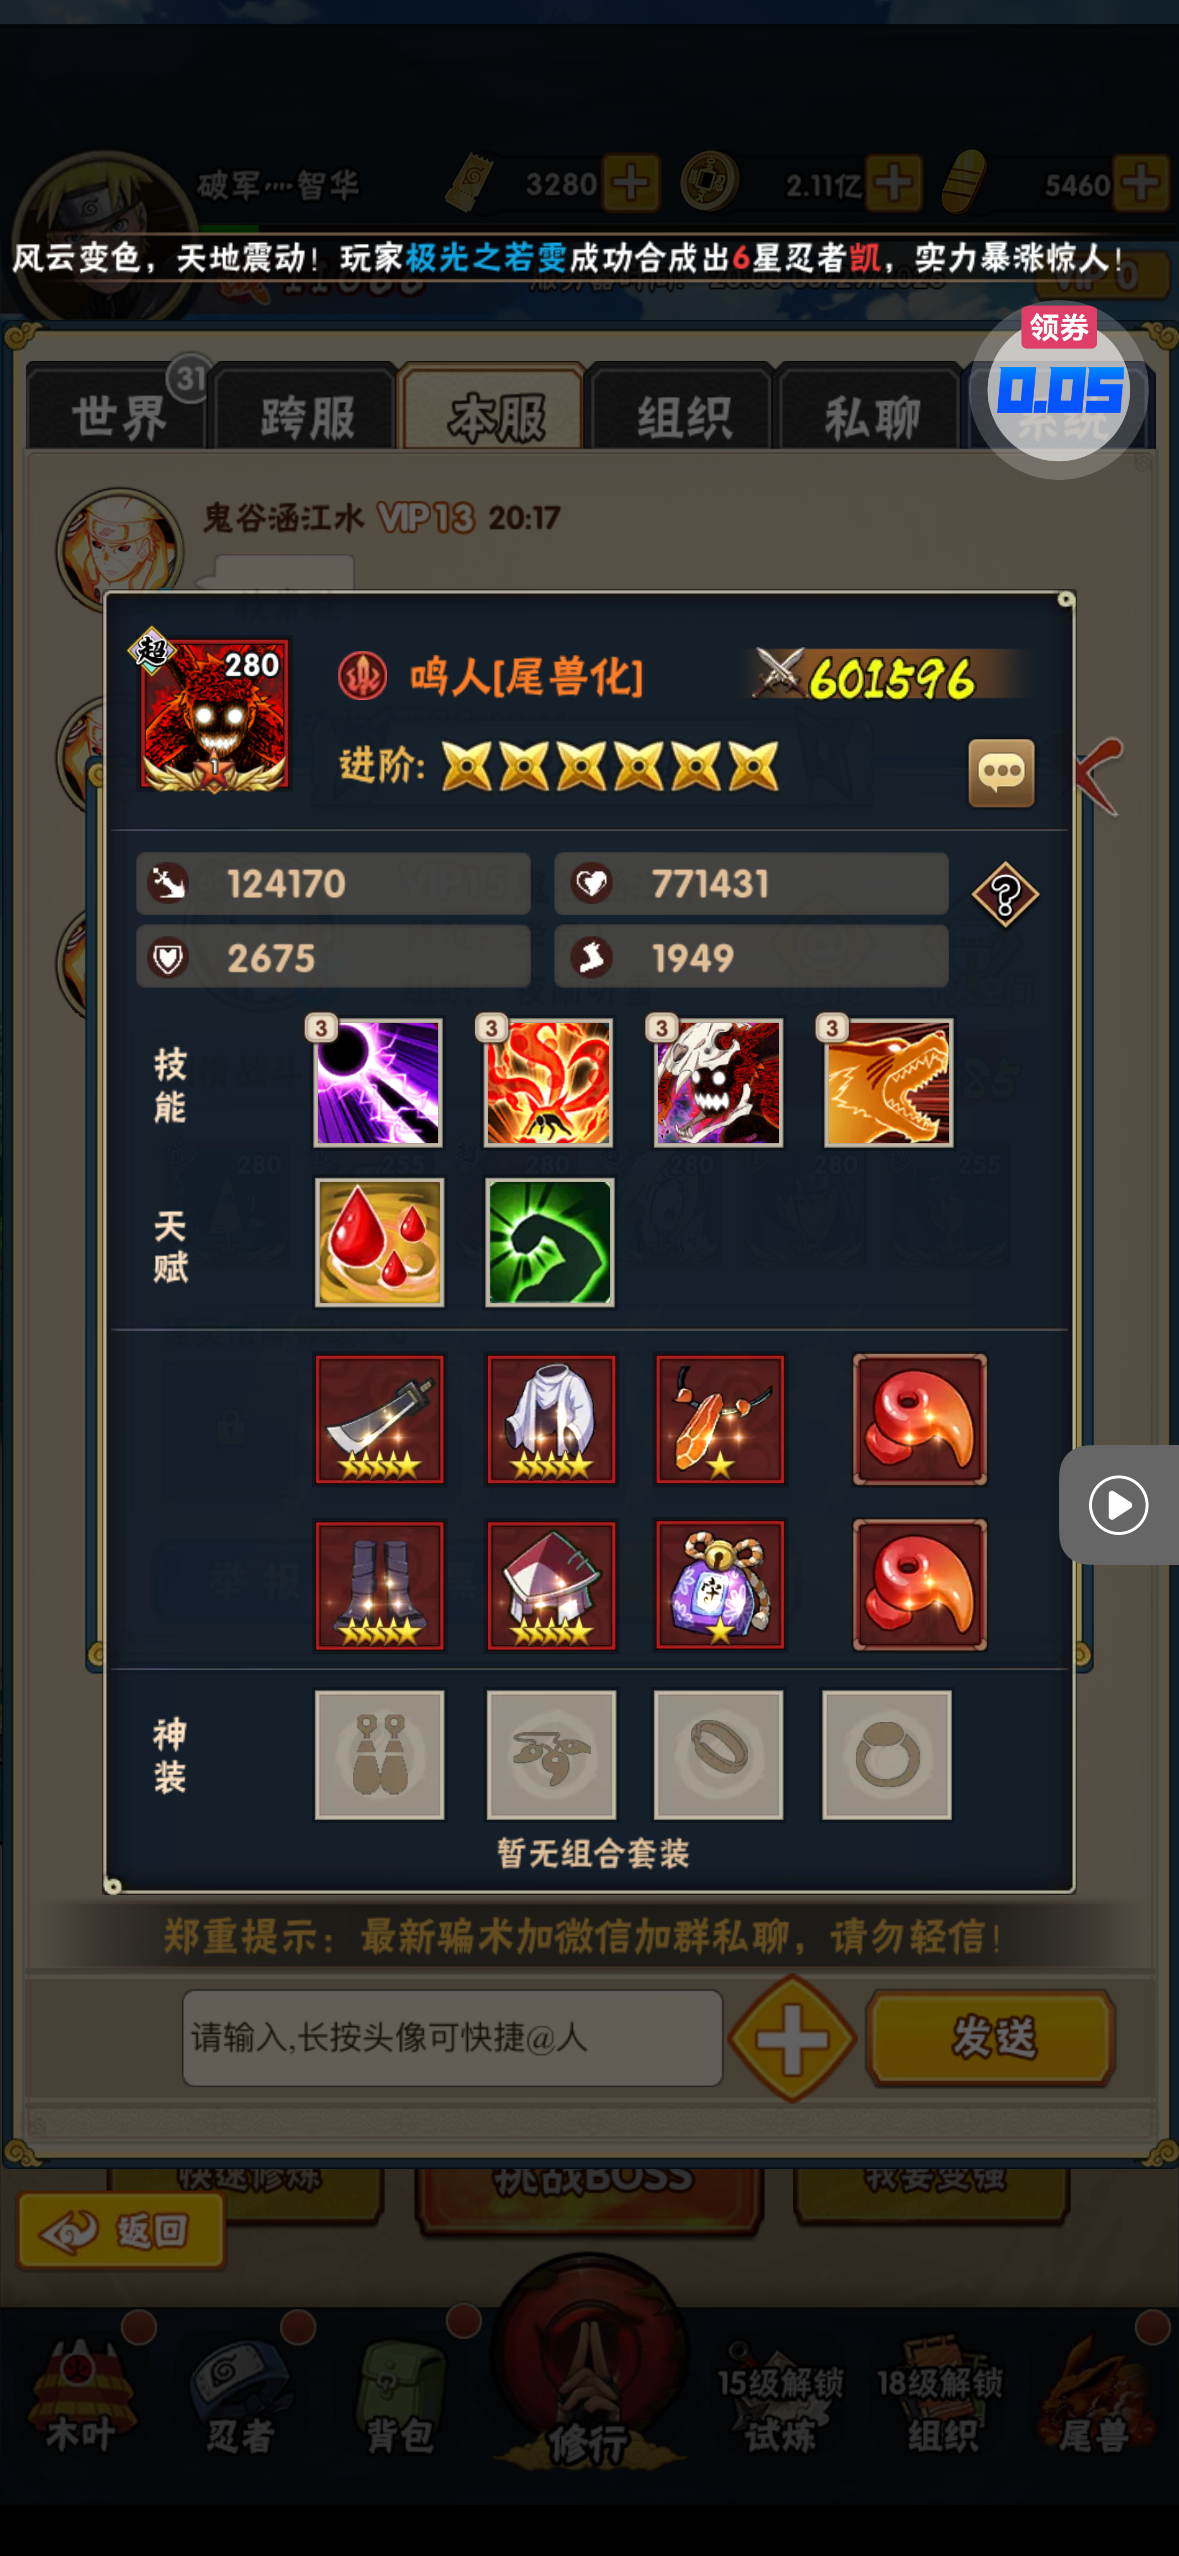
Task: Select the empty earrings divine gear slot
Action: coord(379,1754)
